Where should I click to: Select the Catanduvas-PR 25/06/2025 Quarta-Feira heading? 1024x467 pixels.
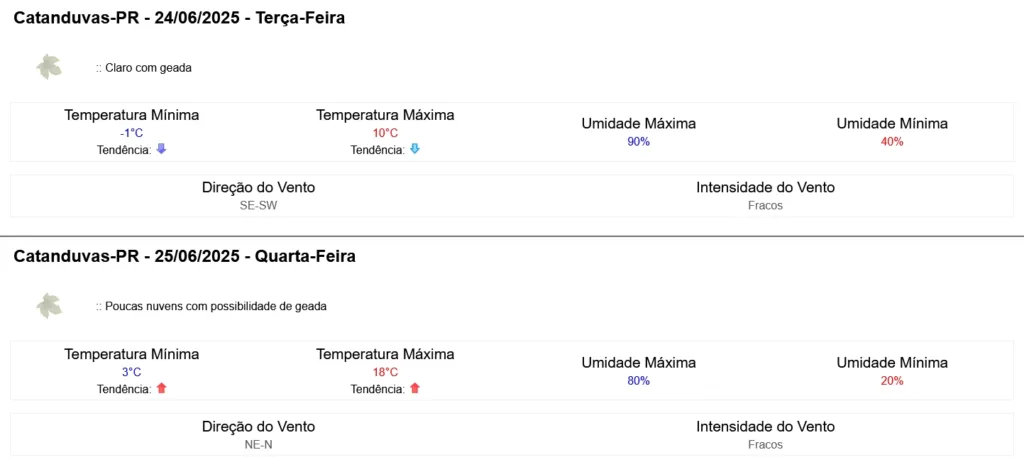point(184,257)
